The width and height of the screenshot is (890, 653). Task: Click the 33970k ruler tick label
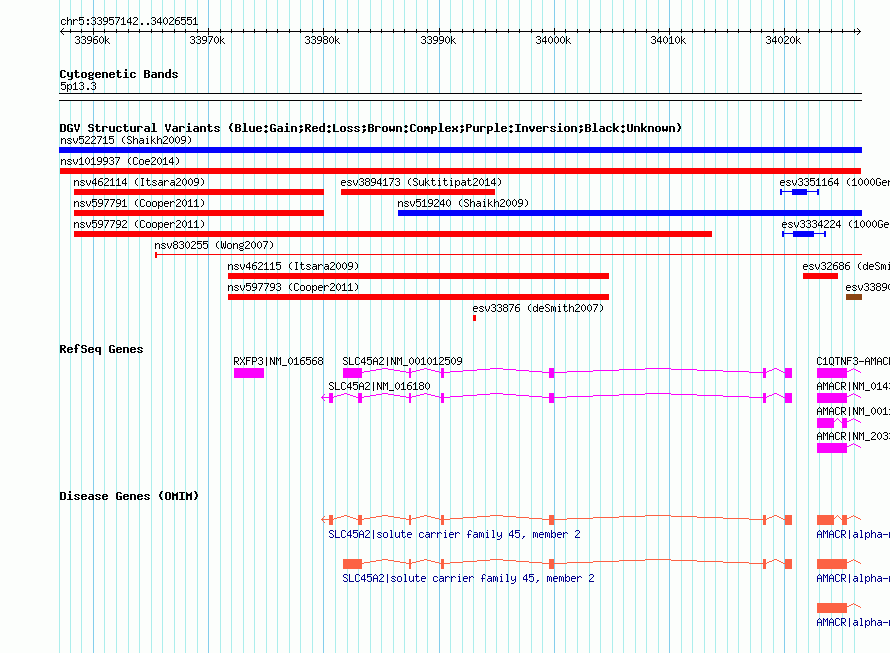207,40
